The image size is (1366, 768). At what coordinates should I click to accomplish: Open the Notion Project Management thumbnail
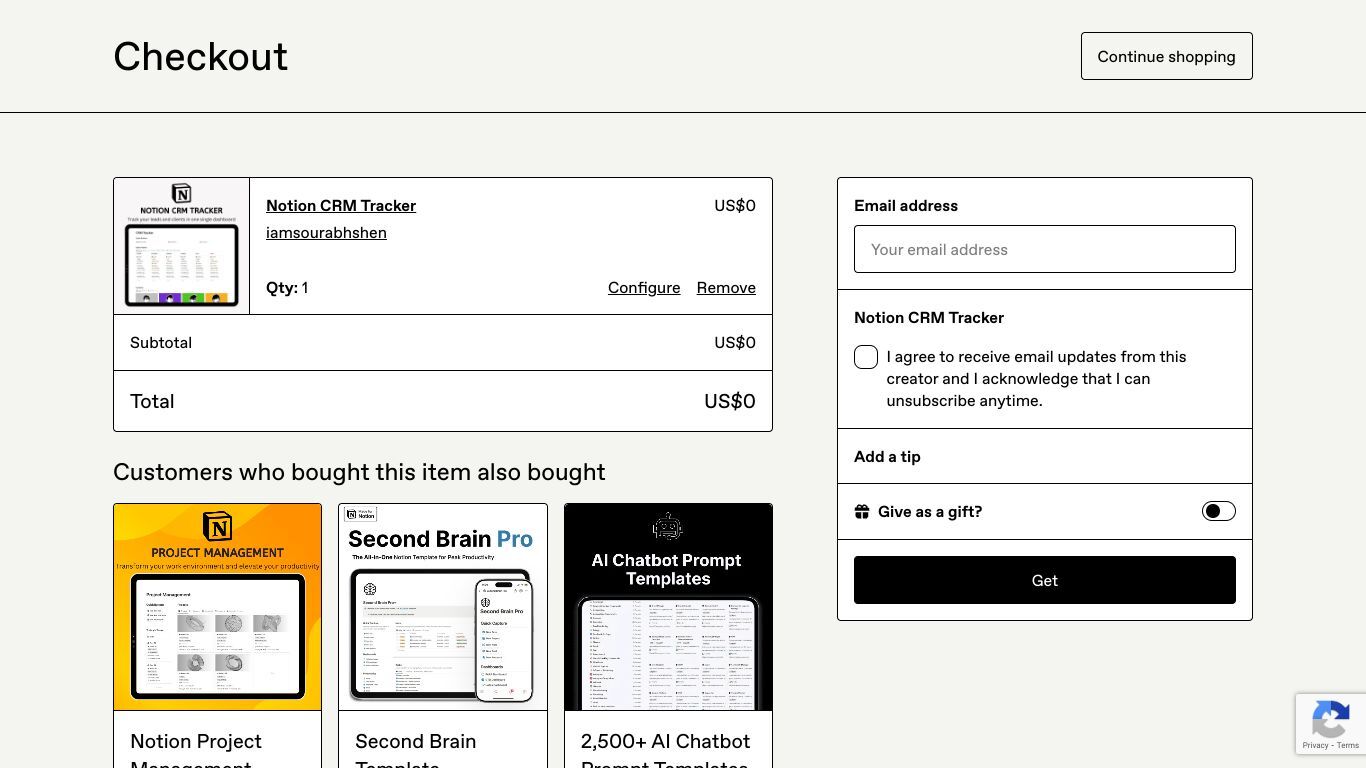[218, 607]
